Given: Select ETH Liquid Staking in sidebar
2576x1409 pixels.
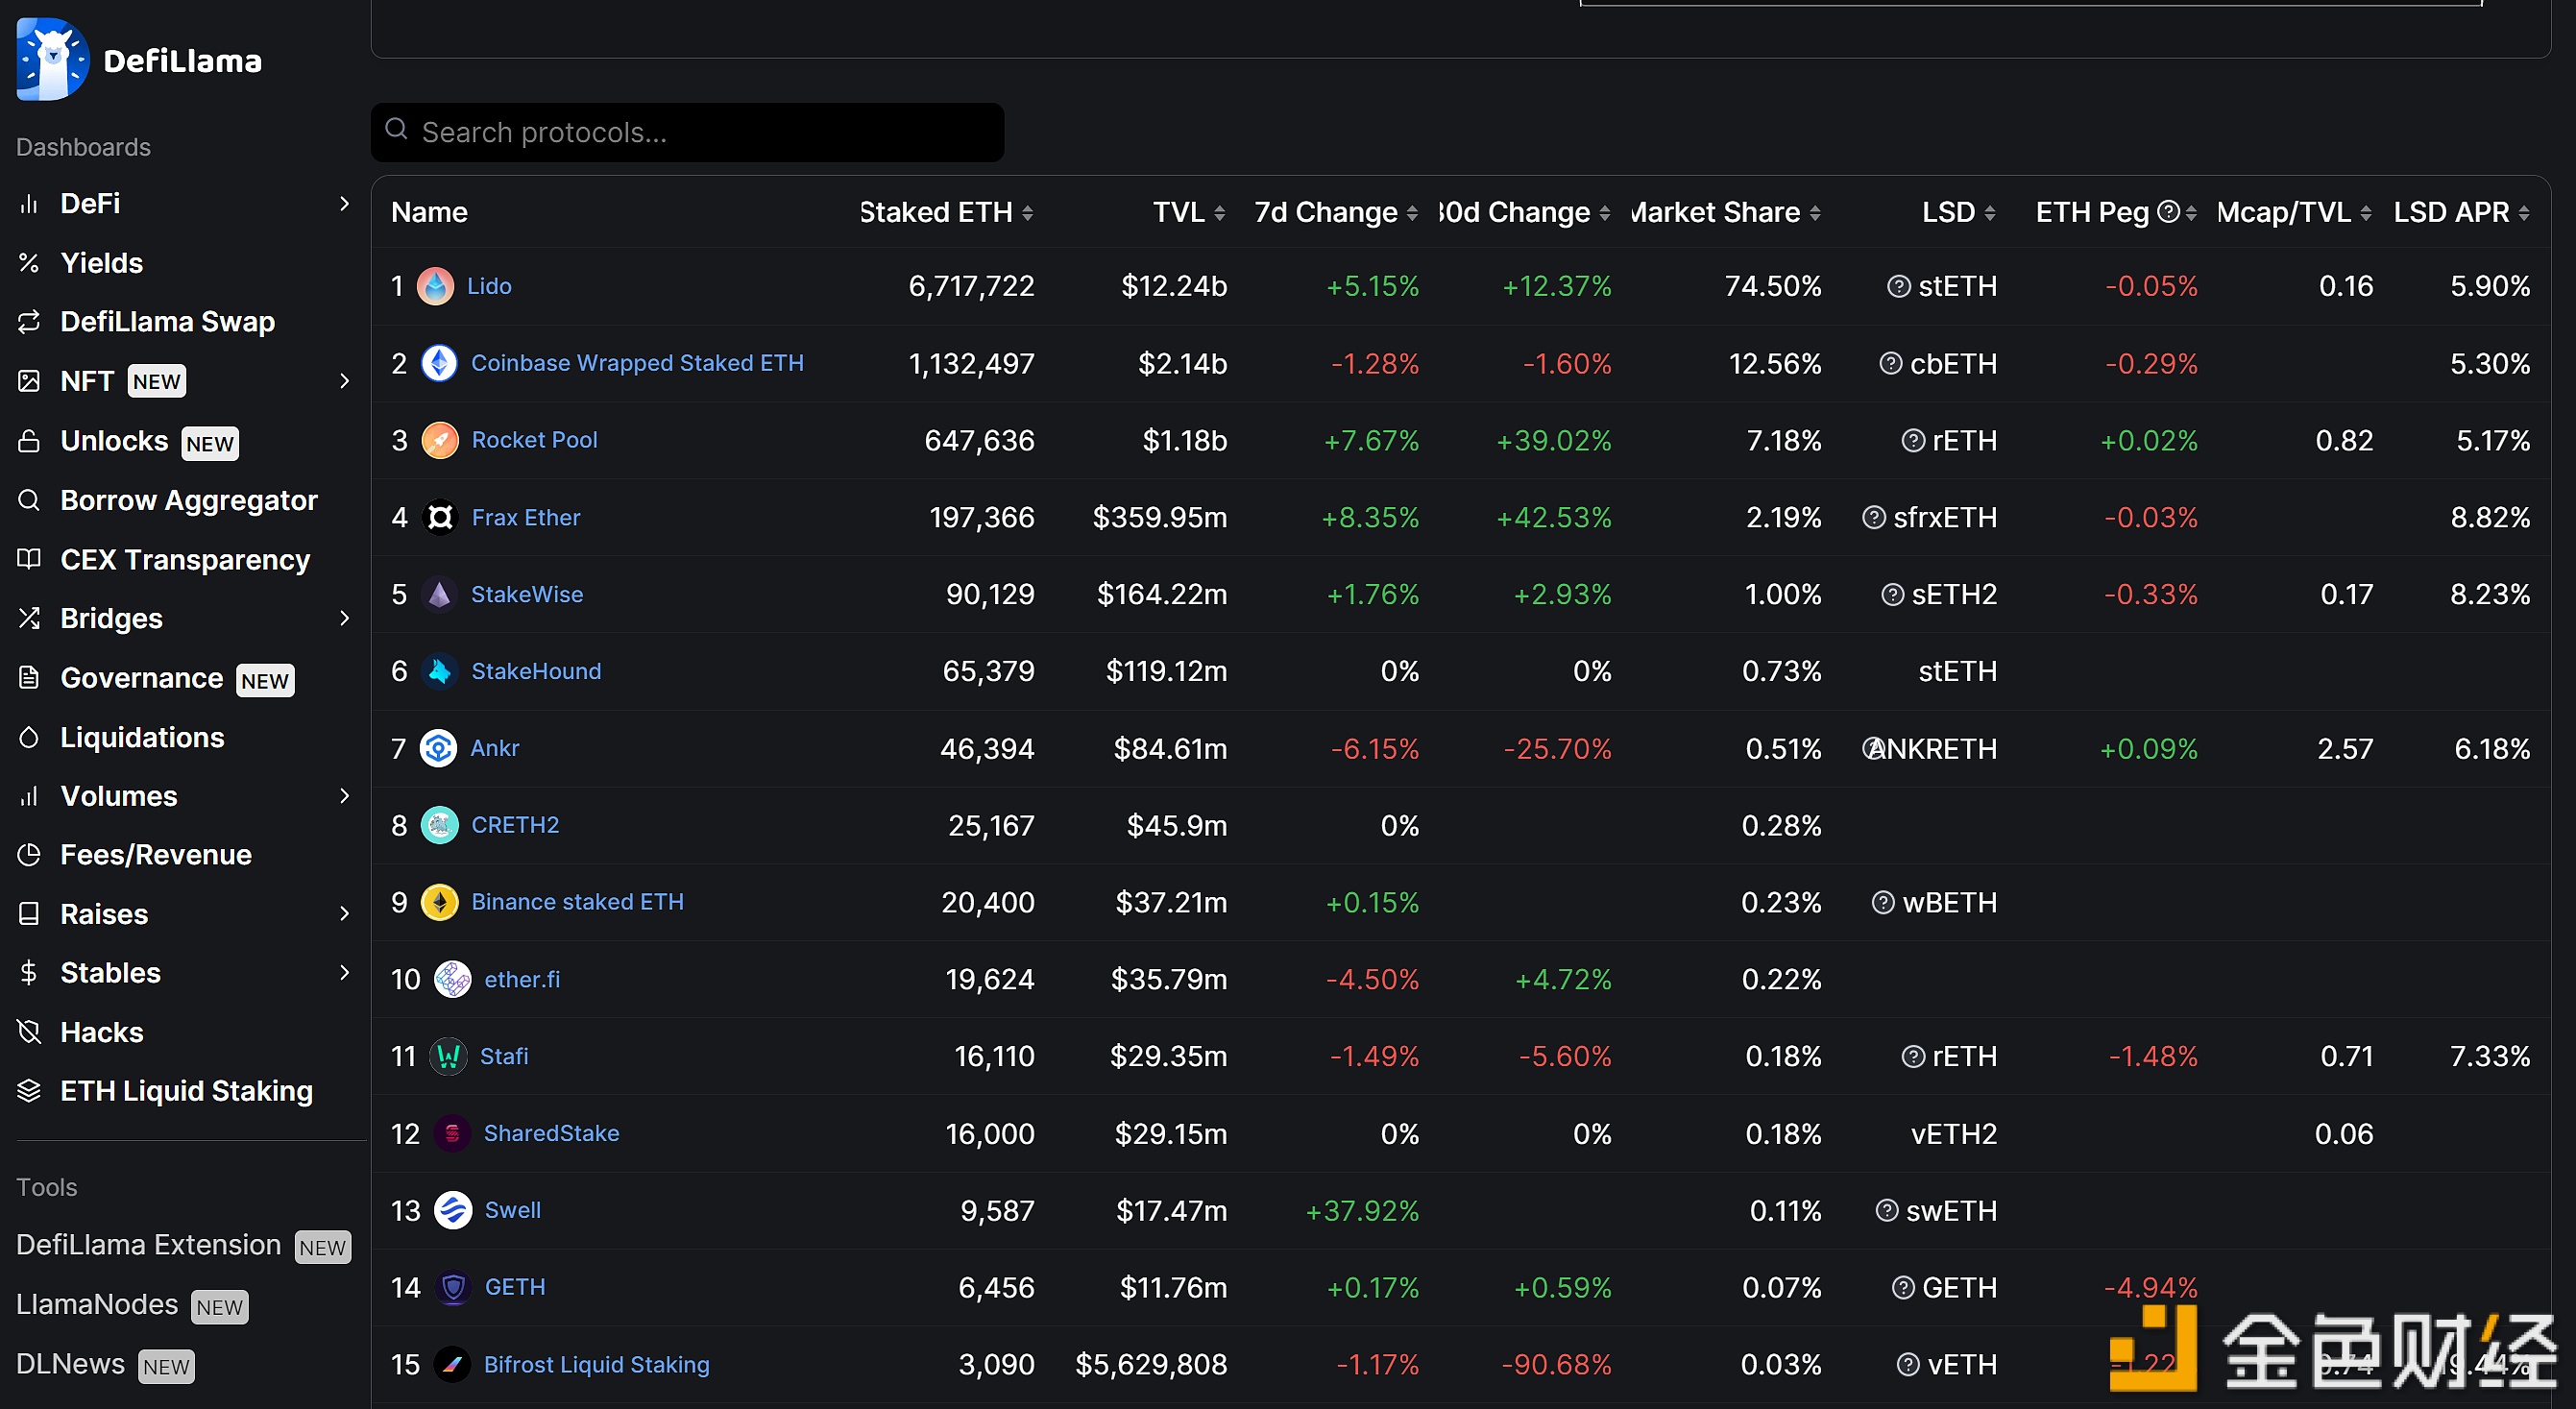Looking at the screenshot, I should 186,1091.
